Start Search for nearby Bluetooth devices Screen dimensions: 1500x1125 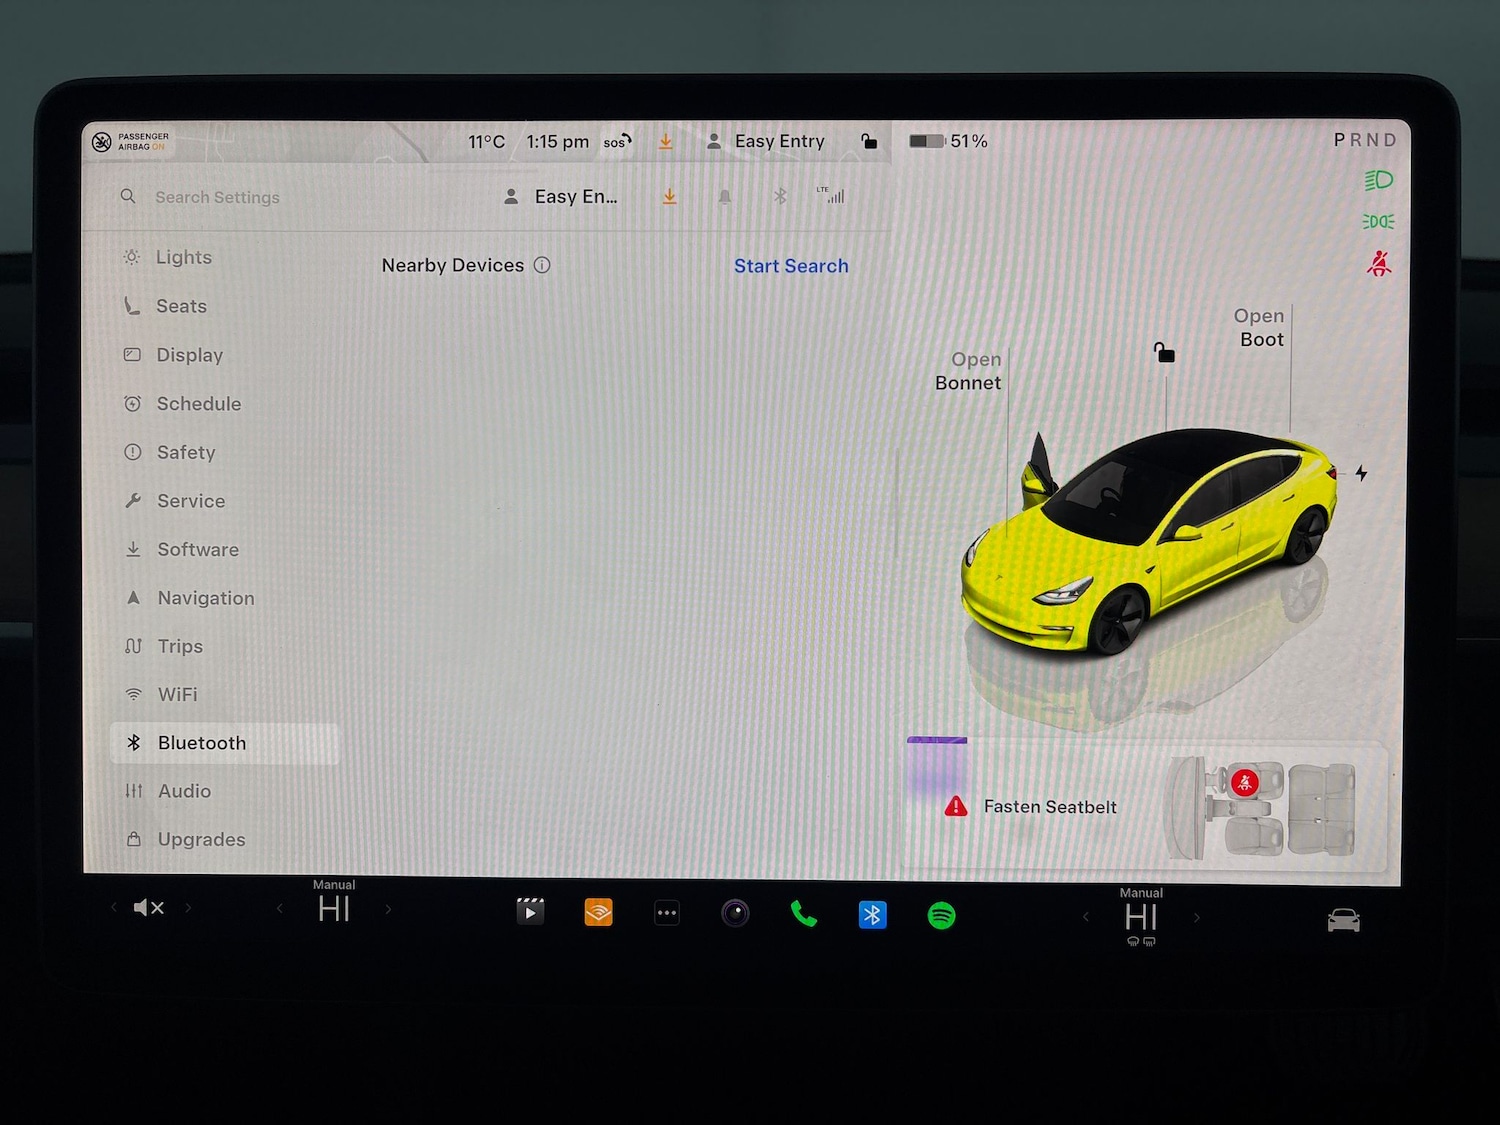click(x=790, y=266)
